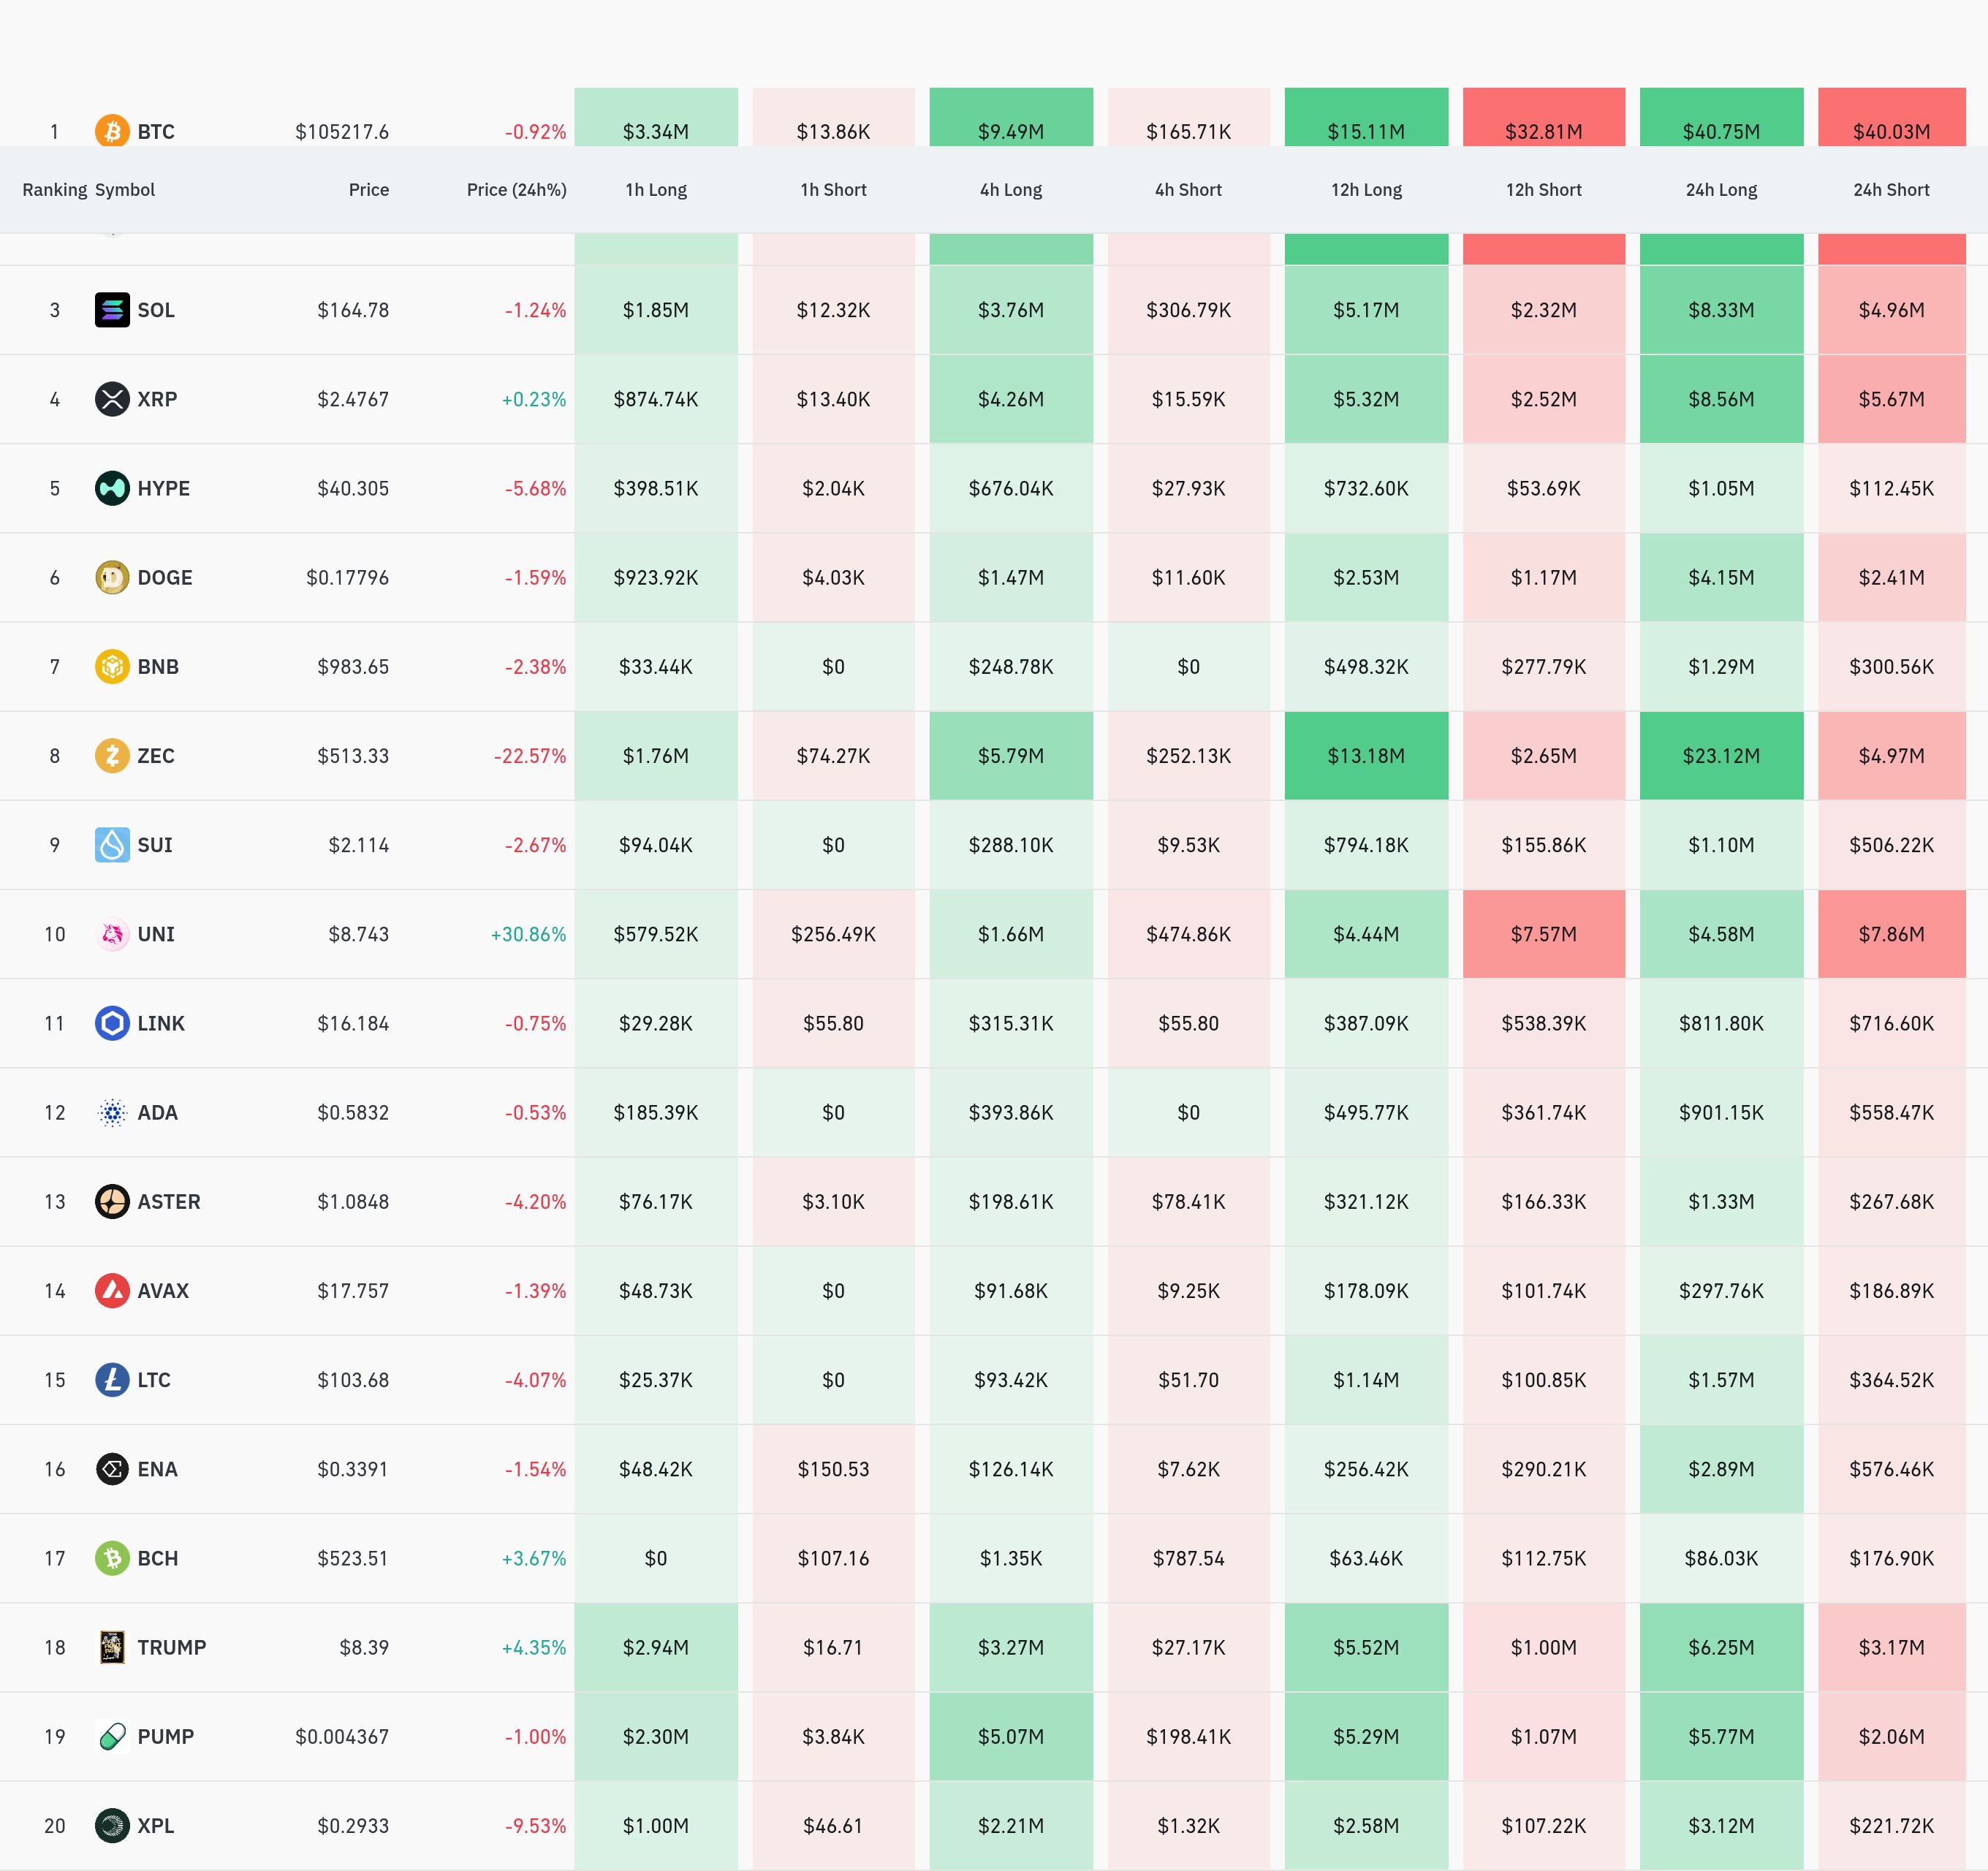This screenshot has height=1871, width=1988.
Task: Click the ZEC coin icon
Action: pyautogui.click(x=112, y=756)
